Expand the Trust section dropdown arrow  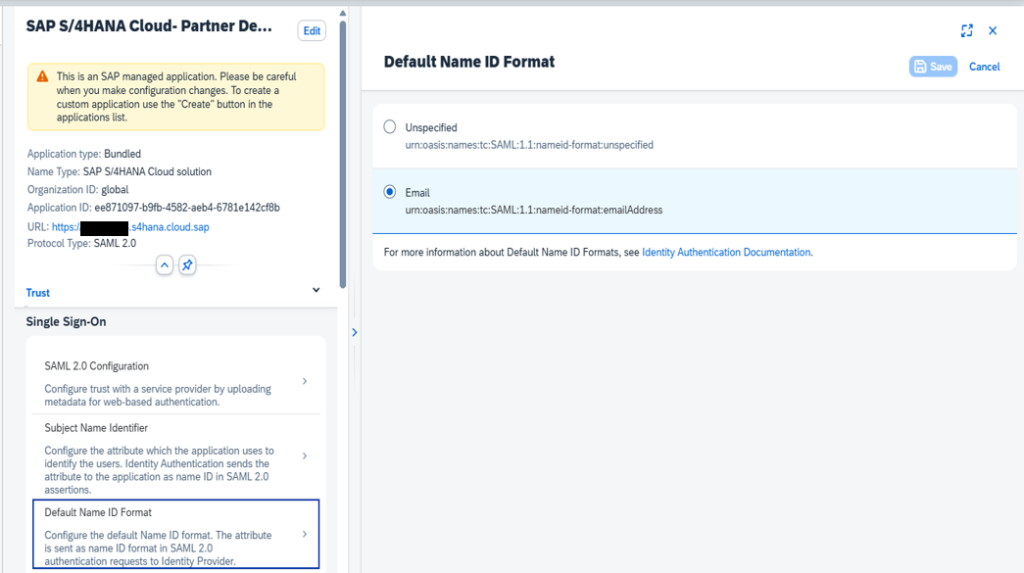coord(316,291)
